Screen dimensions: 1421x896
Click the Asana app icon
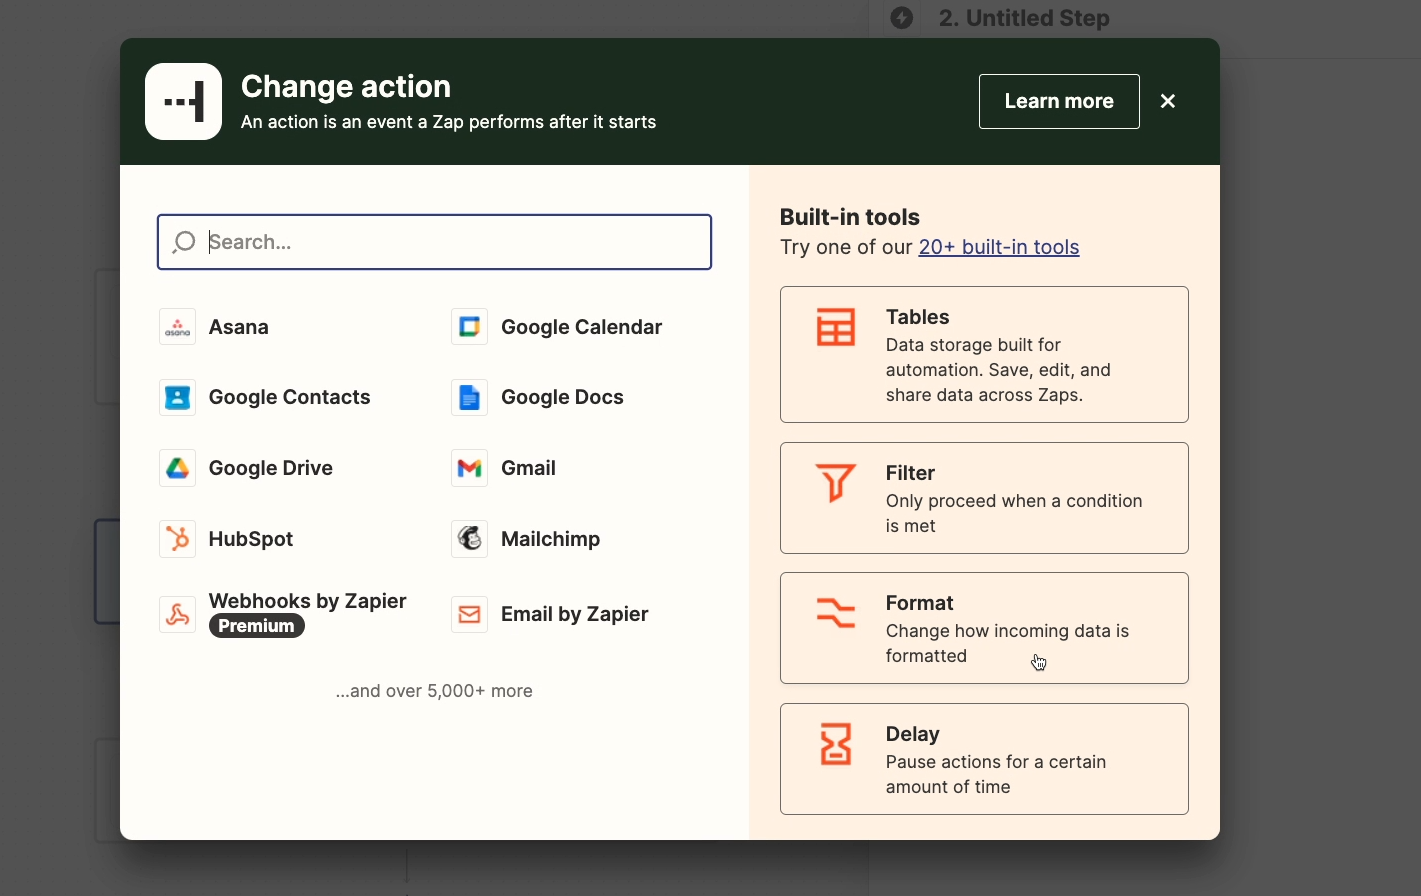tap(177, 327)
